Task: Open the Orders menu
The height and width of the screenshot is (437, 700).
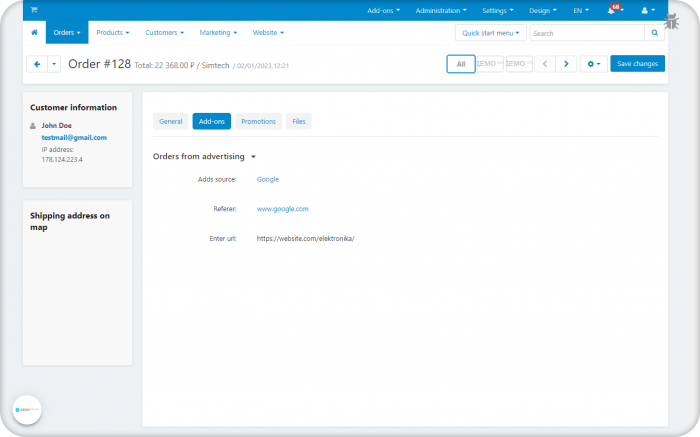Action: point(67,33)
